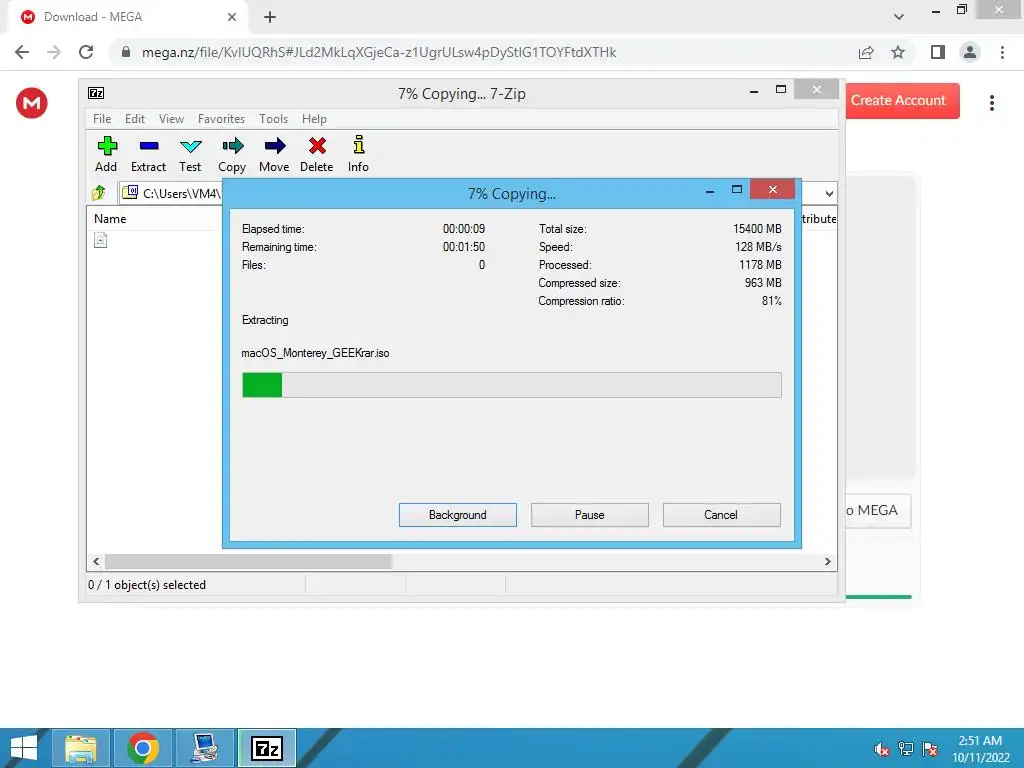Viewport: 1024px width, 768px height.
Task: Click the Action Center flag tray icon
Action: point(930,749)
